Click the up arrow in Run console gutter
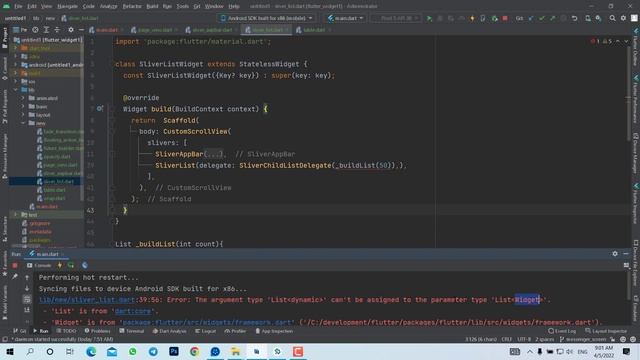The height and width of the screenshot is (360, 640). 27,278
